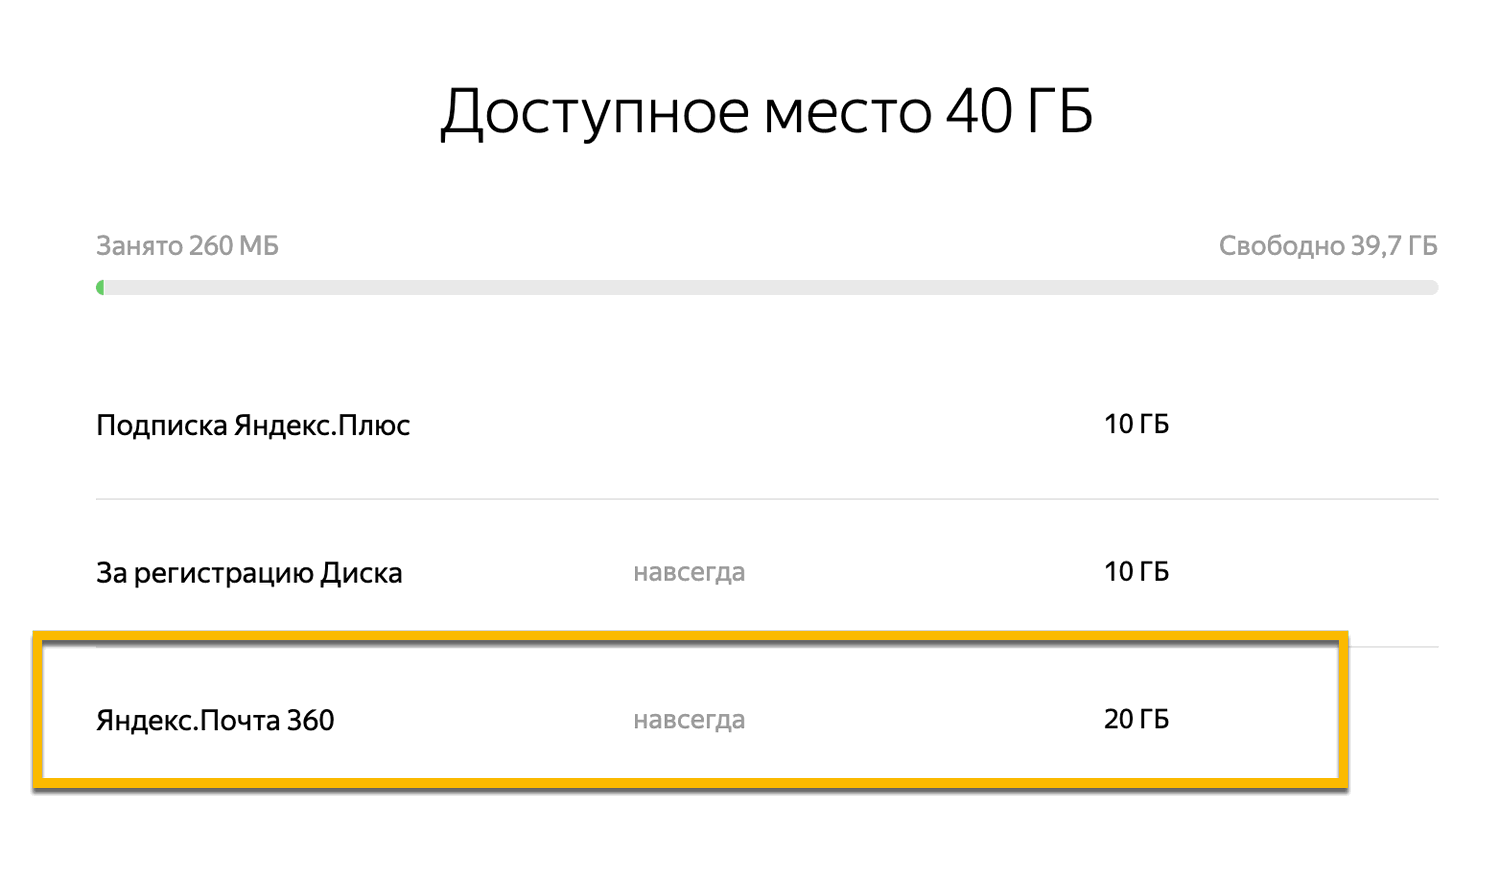Screen dimensions: 1500x874
Task: Click the Свободно 39,7 ГБ label
Action: 1328,244
